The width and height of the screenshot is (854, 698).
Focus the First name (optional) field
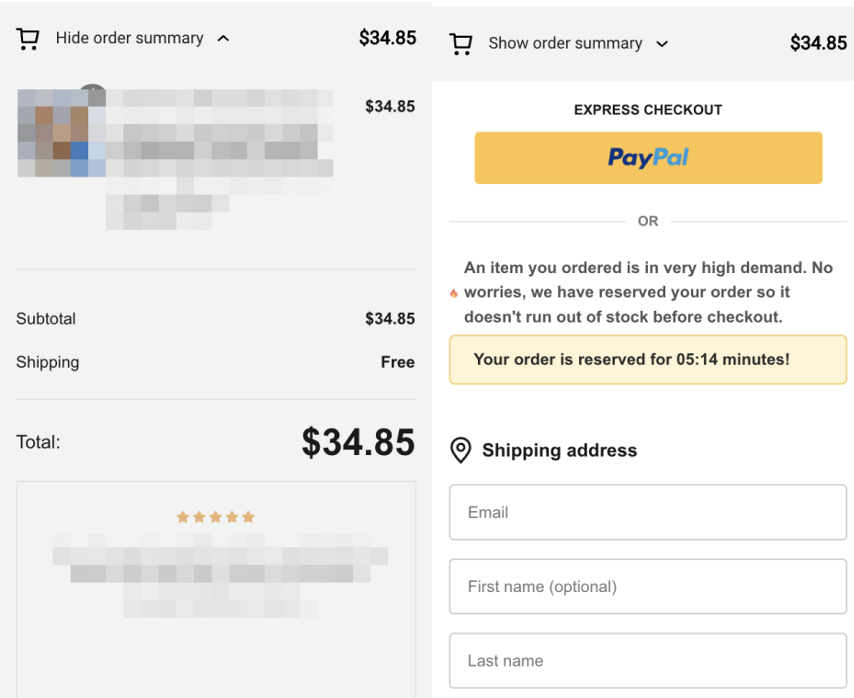(648, 586)
